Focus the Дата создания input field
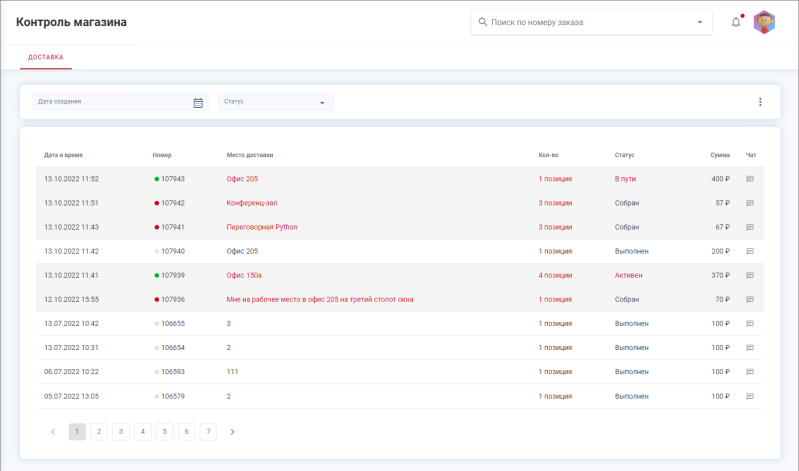Viewport: 799px width, 471px height. pos(110,102)
